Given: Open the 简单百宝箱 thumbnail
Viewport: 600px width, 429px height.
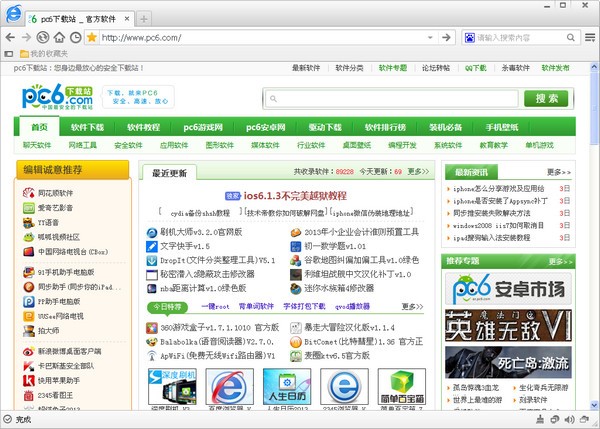Looking at the screenshot, I should click(402, 387).
